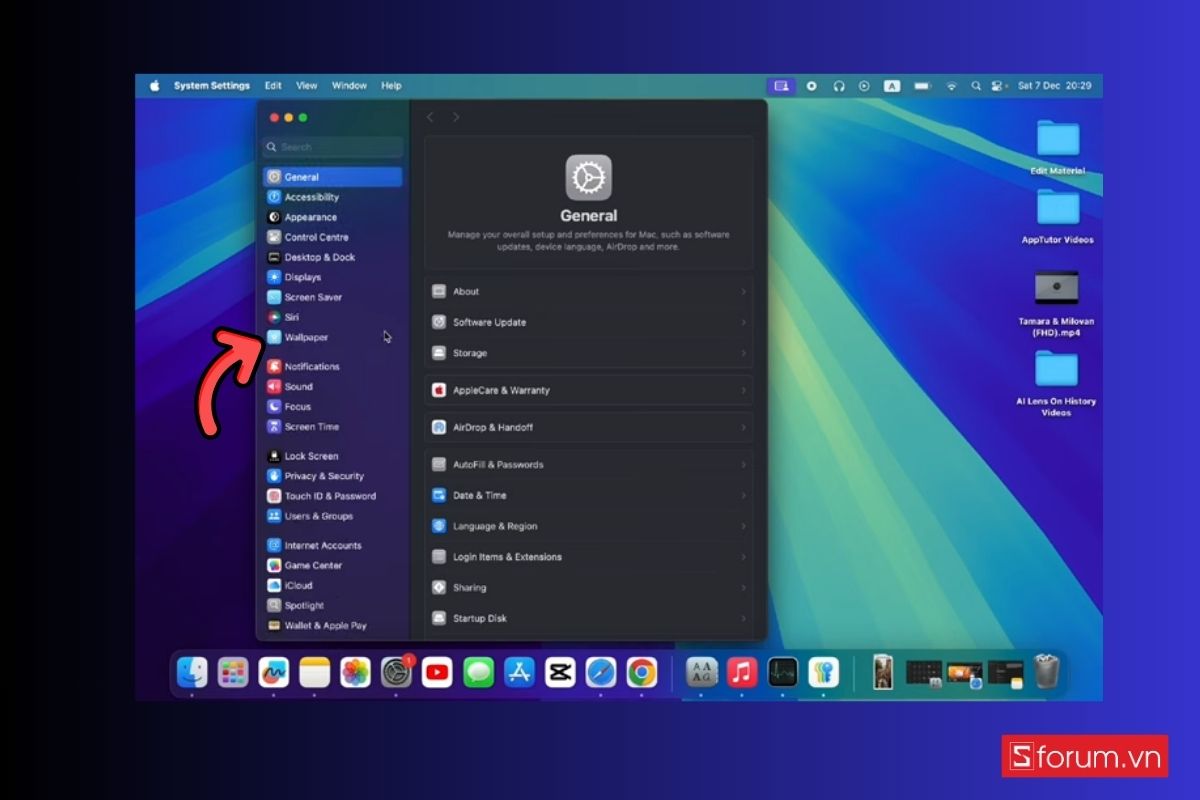The image size is (1200, 800).
Task: Go to Sound settings
Action: [332, 386]
